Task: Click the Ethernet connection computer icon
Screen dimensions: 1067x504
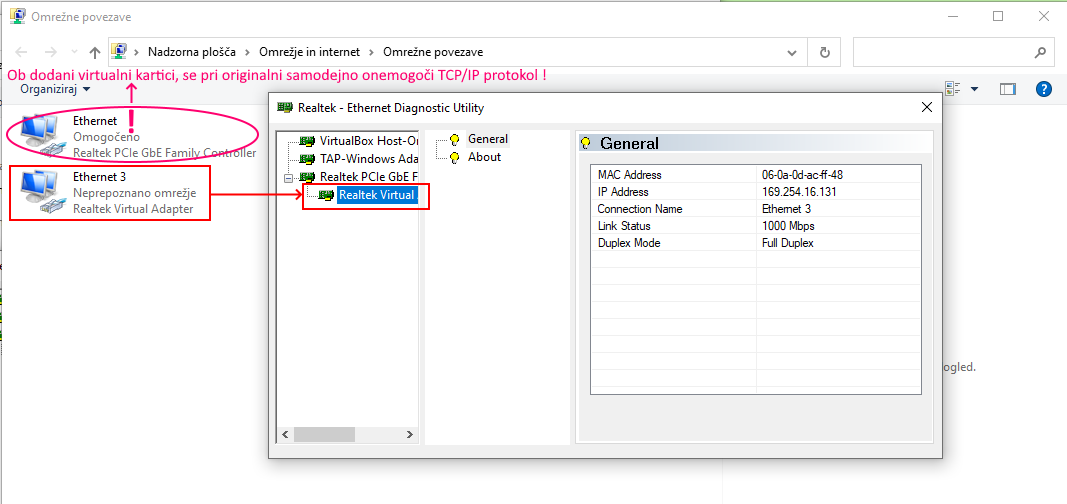Action: [43, 137]
